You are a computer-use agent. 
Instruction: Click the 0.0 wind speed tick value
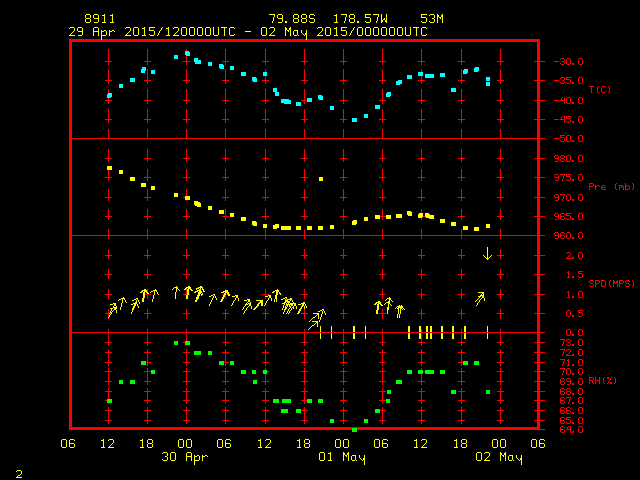point(574,333)
